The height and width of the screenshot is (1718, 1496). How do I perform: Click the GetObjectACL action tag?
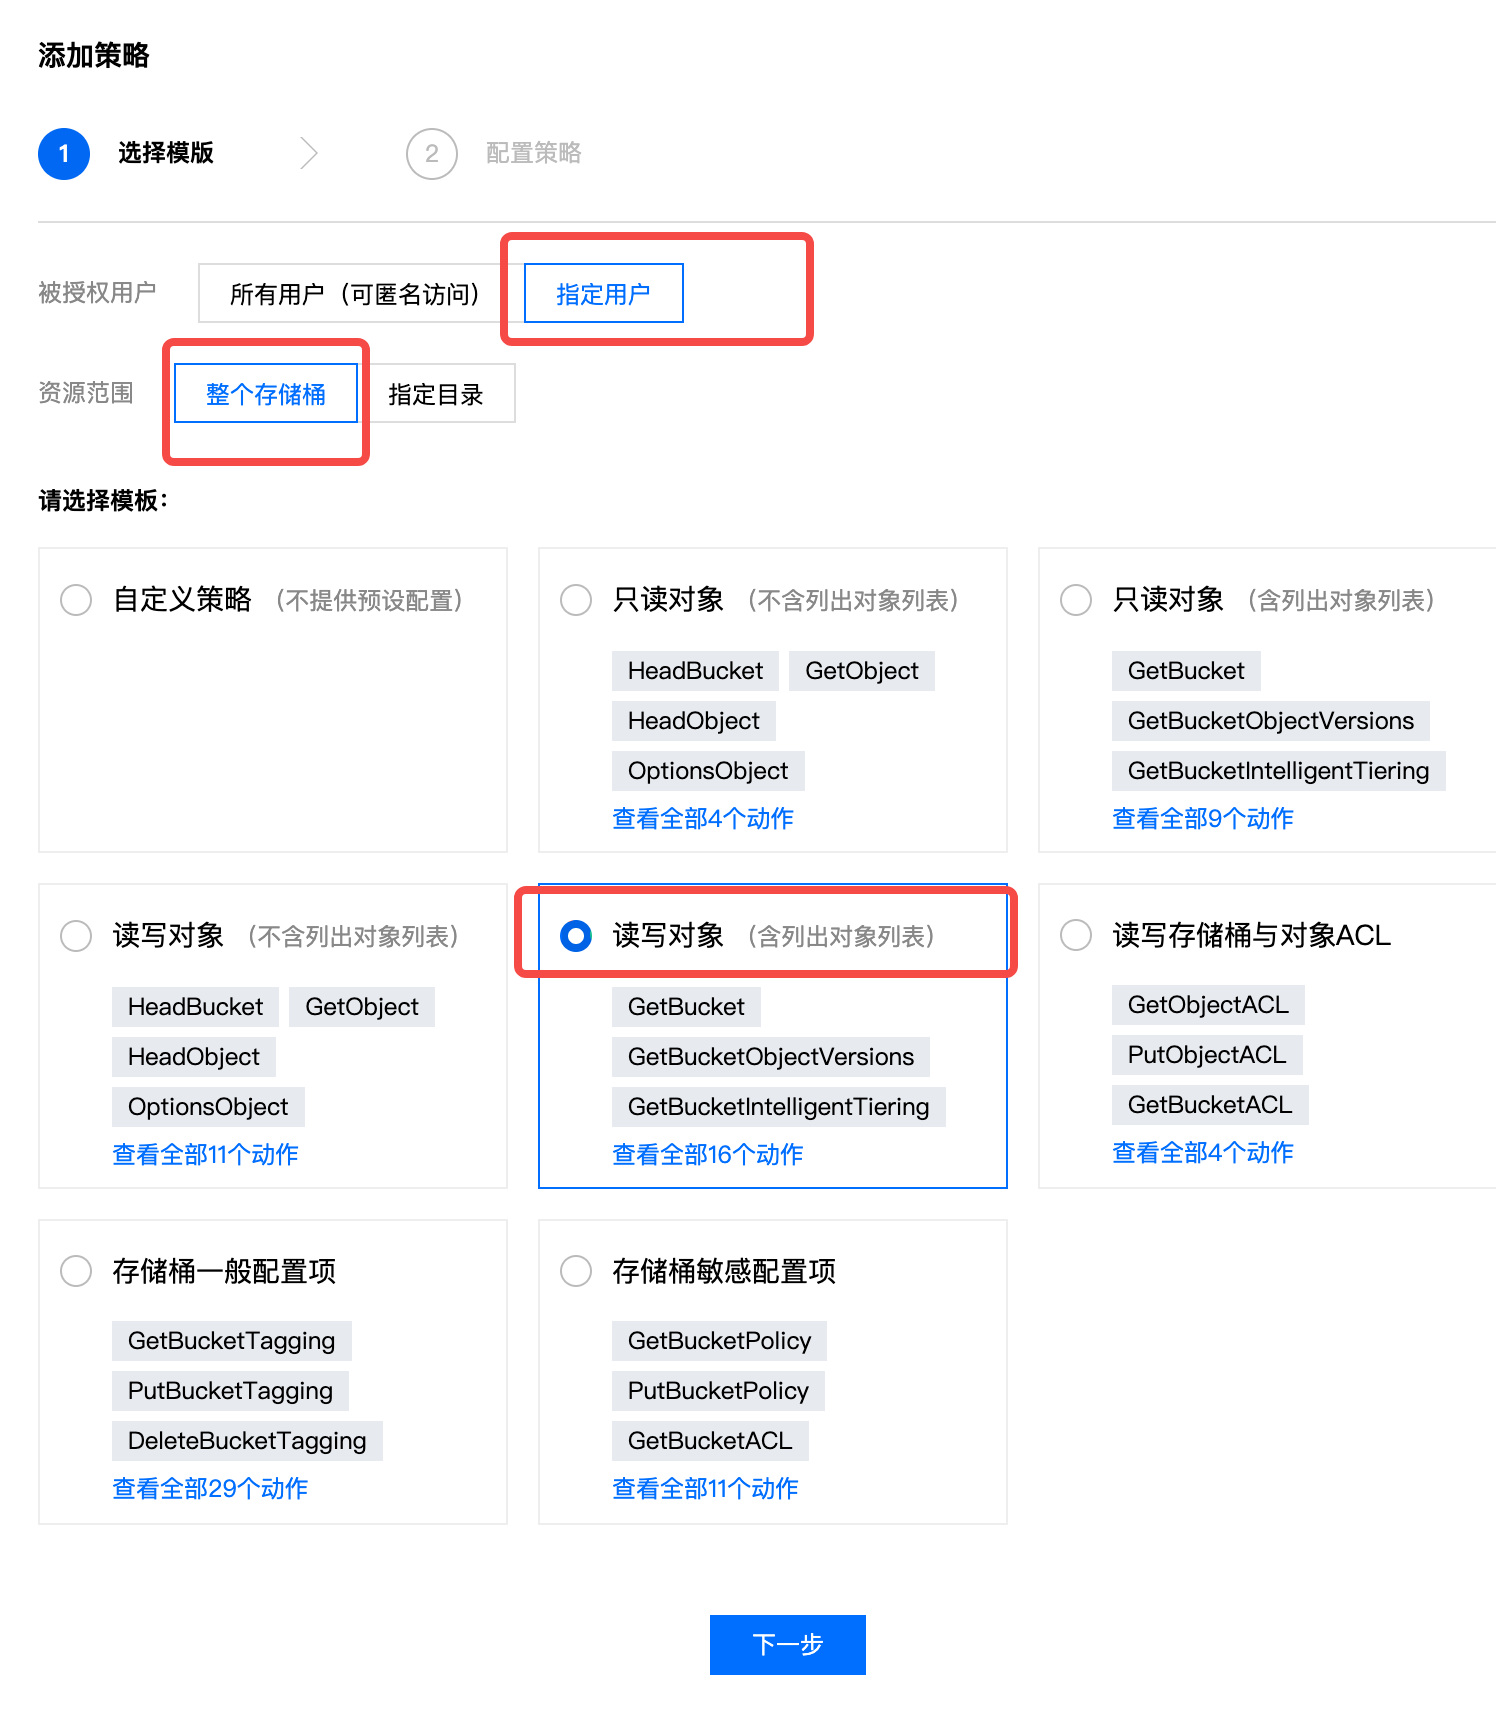tap(1208, 1005)
